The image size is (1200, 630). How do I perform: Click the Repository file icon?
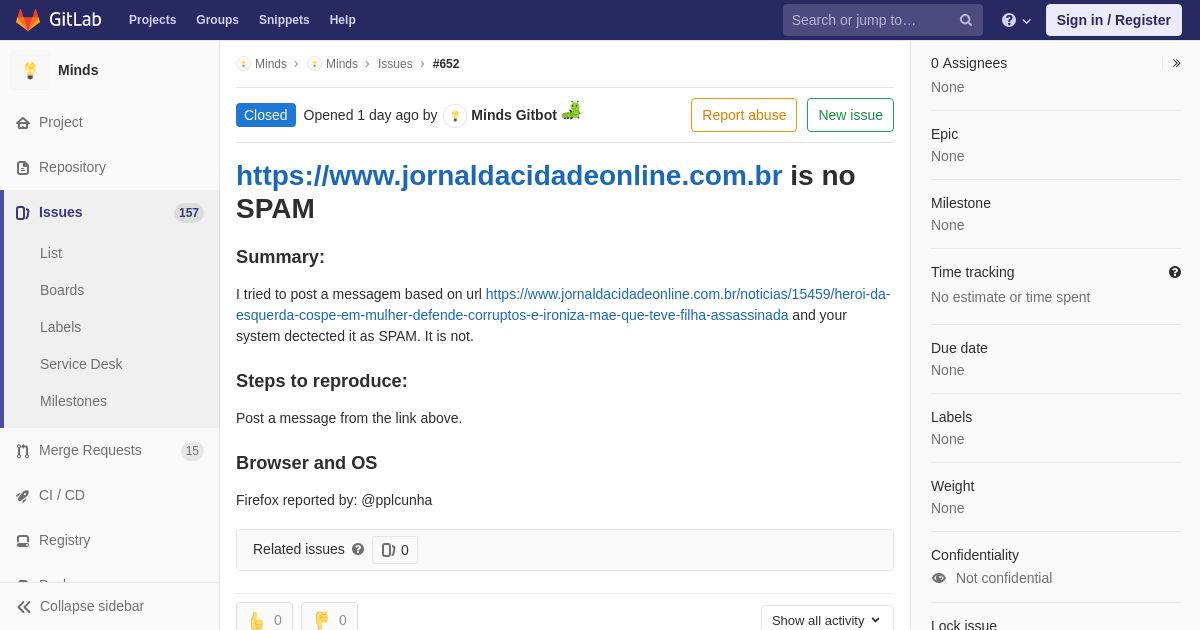[23, 168]
